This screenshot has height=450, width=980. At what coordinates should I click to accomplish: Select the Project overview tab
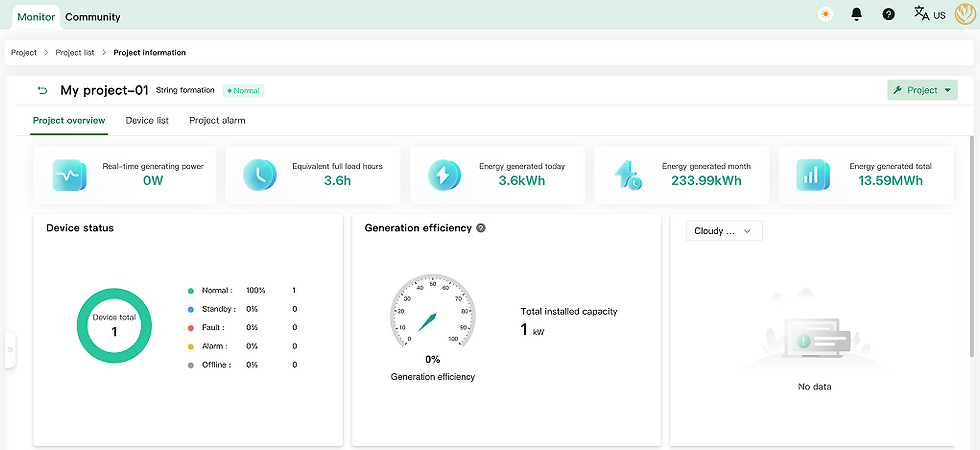(x=69, y=121)
